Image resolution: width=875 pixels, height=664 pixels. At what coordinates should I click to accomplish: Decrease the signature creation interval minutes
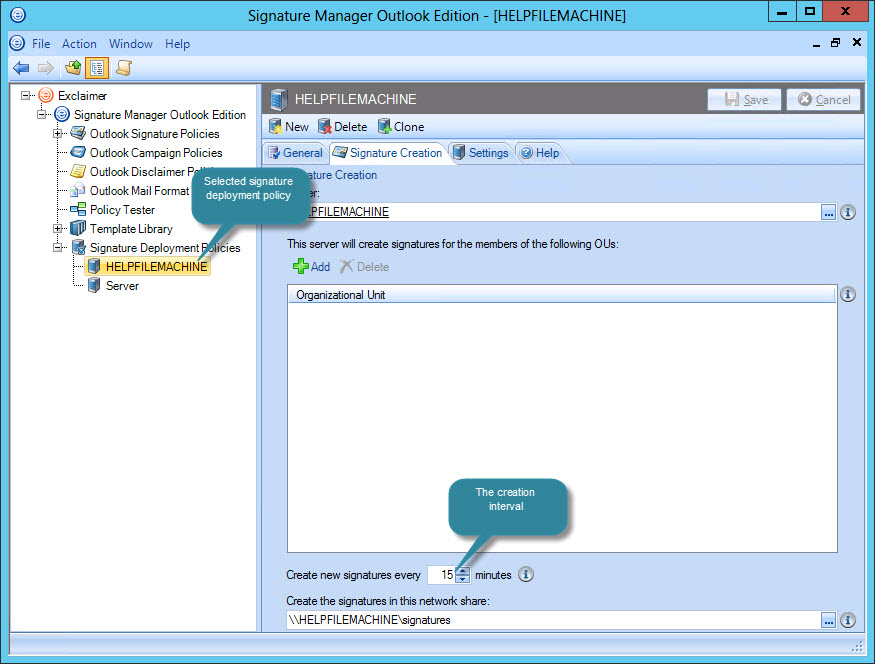(463, 579)
